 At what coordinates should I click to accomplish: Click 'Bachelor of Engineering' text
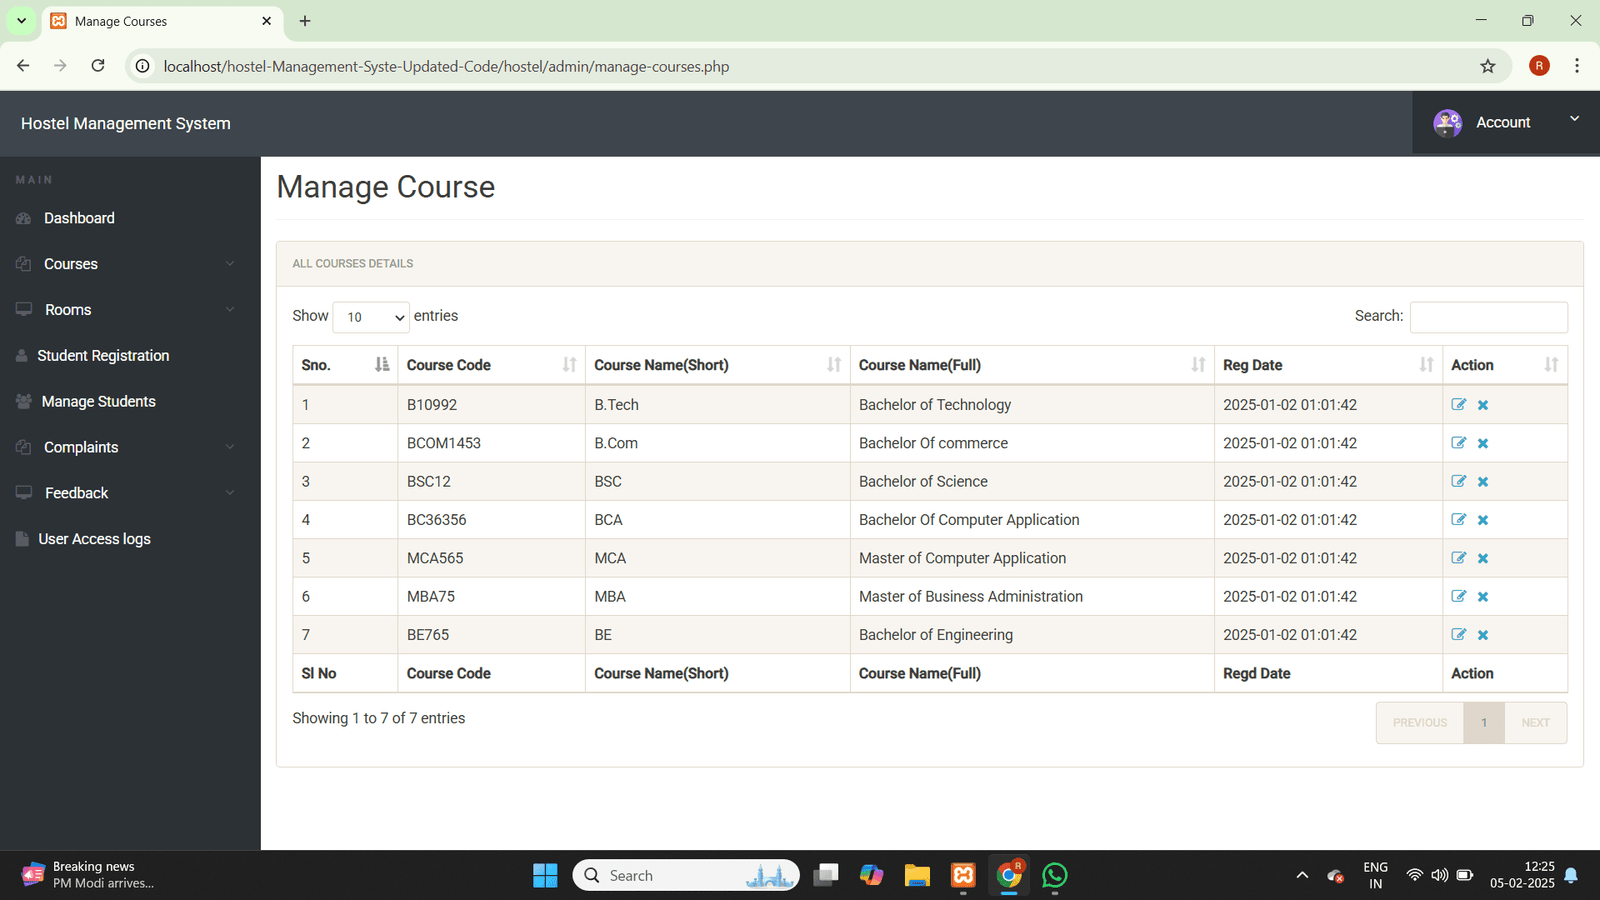[x=936, y=635]
